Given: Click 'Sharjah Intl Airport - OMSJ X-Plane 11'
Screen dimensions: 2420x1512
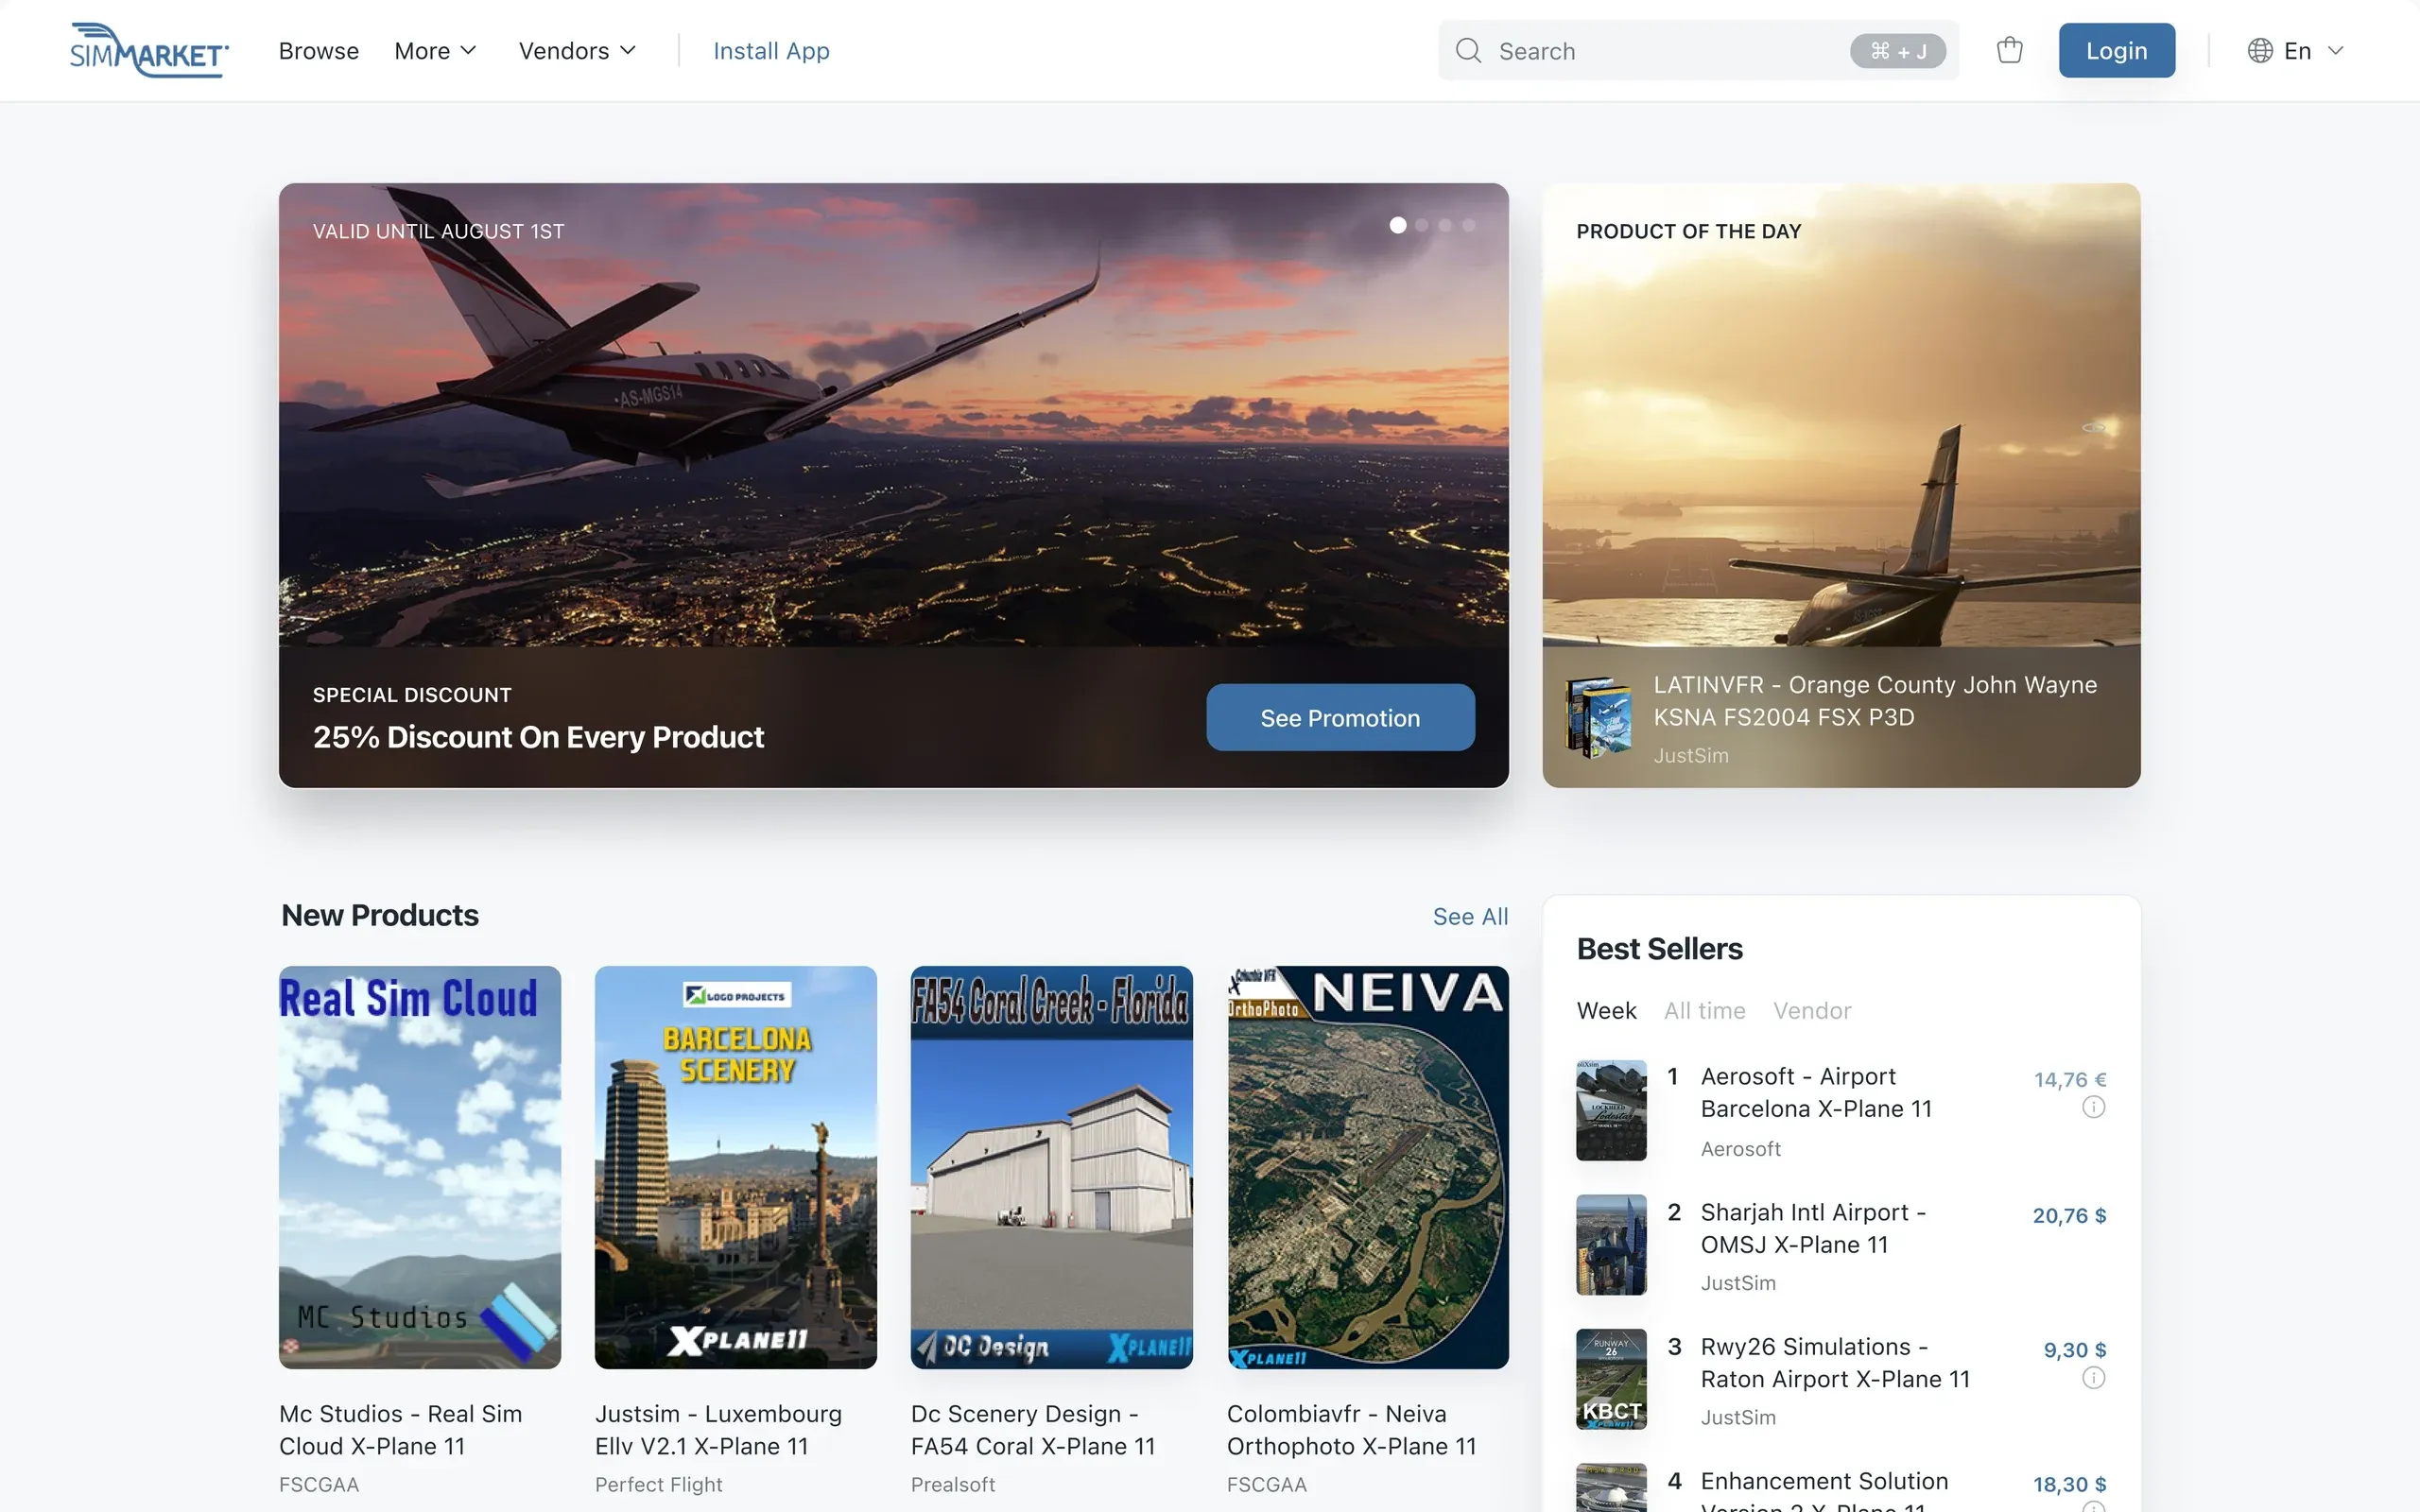Looking at the screenshot, I should [1813, 1228].
